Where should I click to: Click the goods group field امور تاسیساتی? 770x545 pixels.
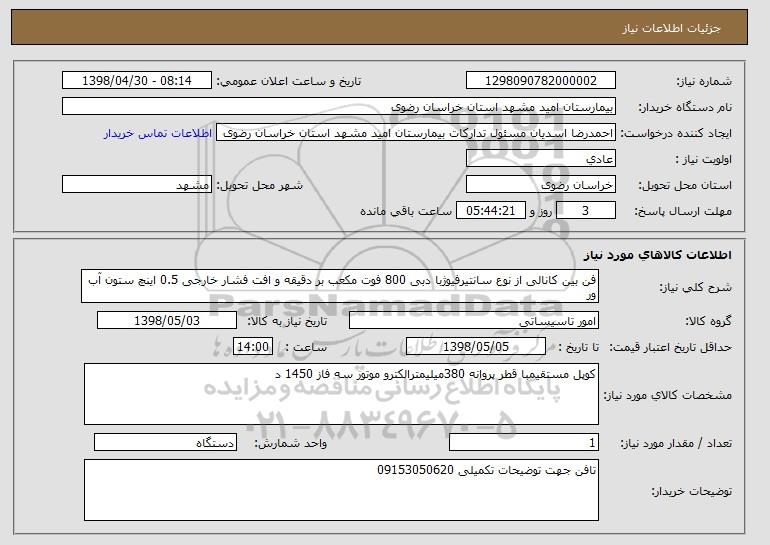click(x=474, y=321)
